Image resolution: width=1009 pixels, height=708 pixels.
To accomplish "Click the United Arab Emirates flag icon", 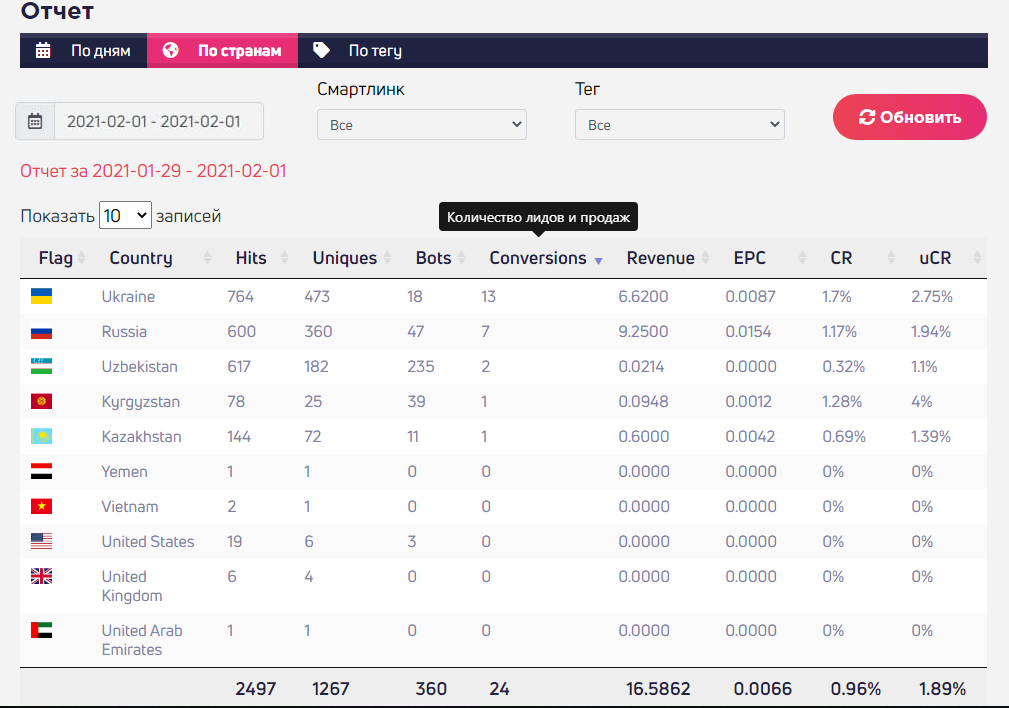I will pos(41,630).
